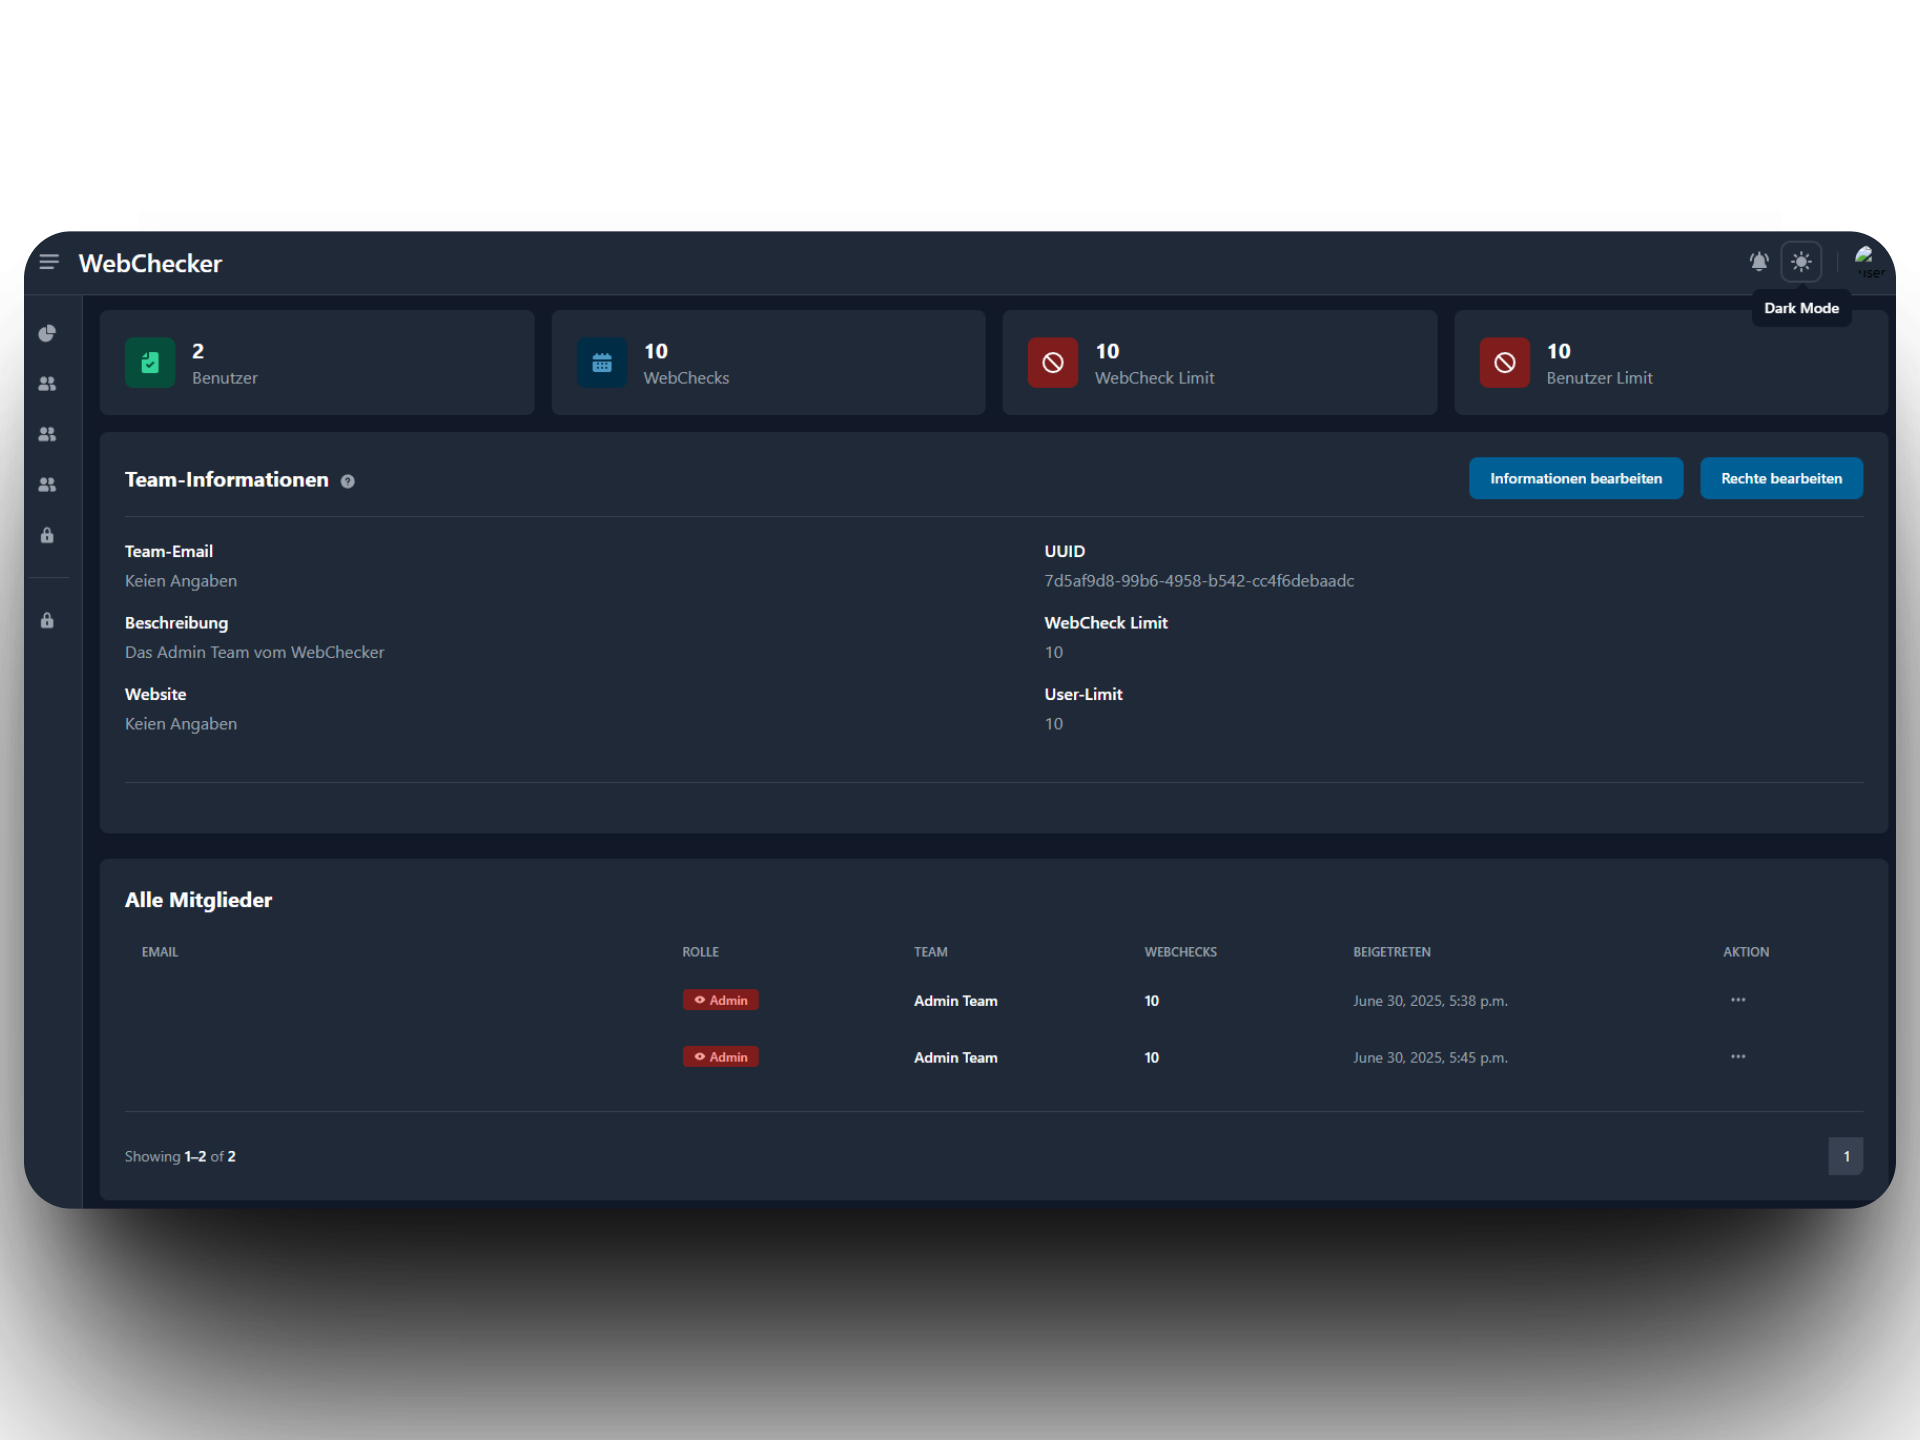Go to pagination page 1
This screenshot has width=1920, height=1440.
pos(1845,1156)
